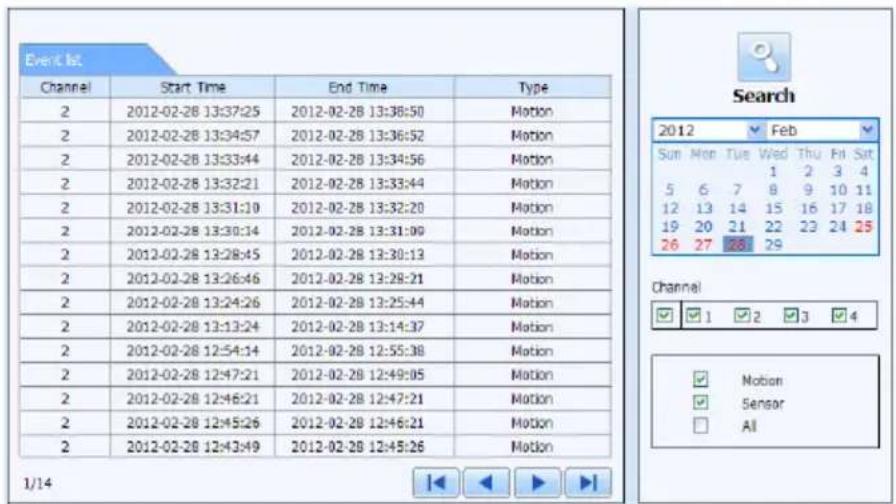This screenshot has height=504, width=896.
Task: Select event starting 2012-02-28 13:24:26
Action: (315, 303)
